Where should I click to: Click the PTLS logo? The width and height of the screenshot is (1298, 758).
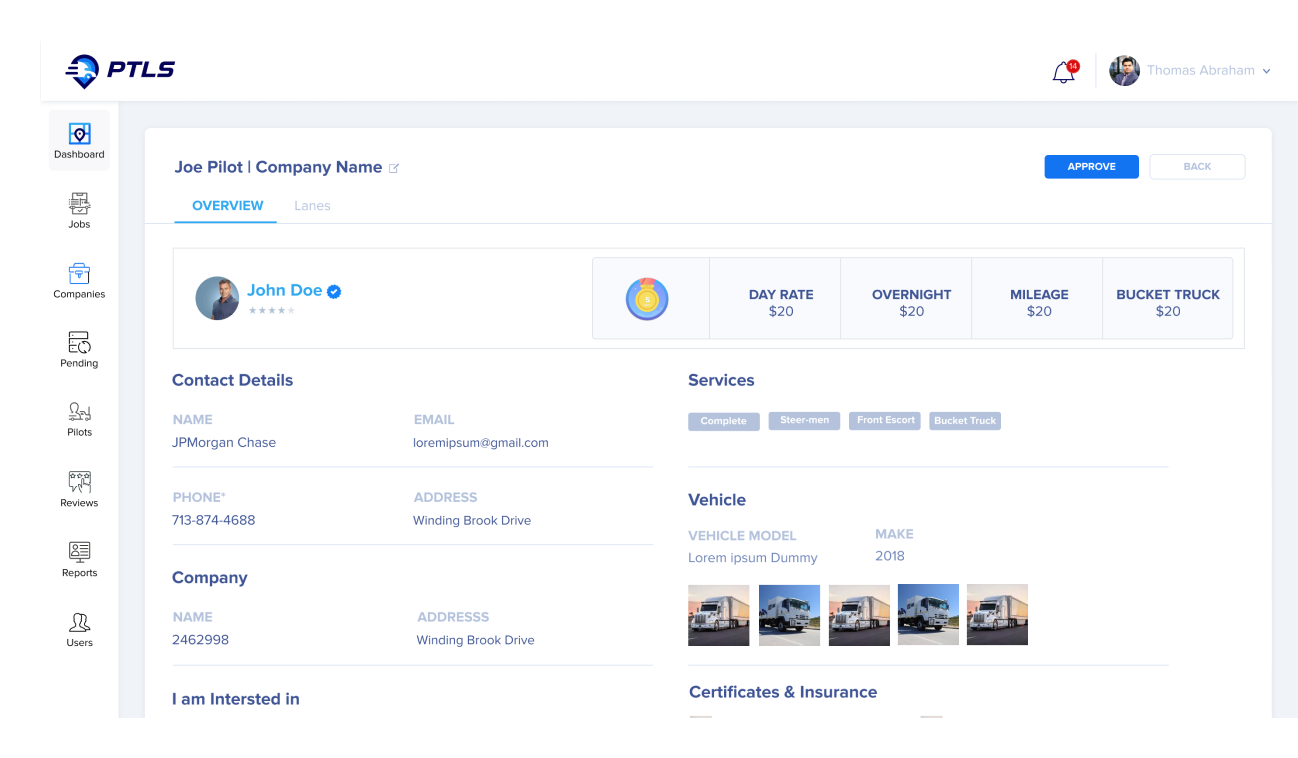point(120,70)
